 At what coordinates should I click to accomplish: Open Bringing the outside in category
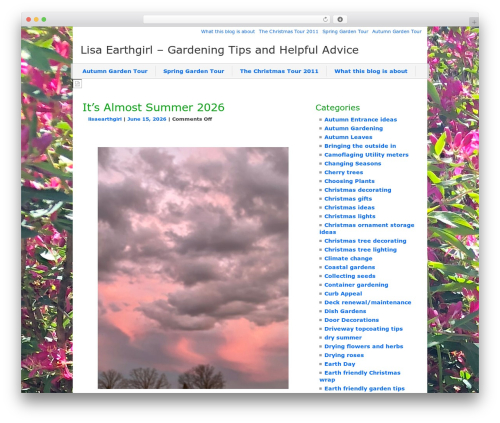[x=360, y=146]
